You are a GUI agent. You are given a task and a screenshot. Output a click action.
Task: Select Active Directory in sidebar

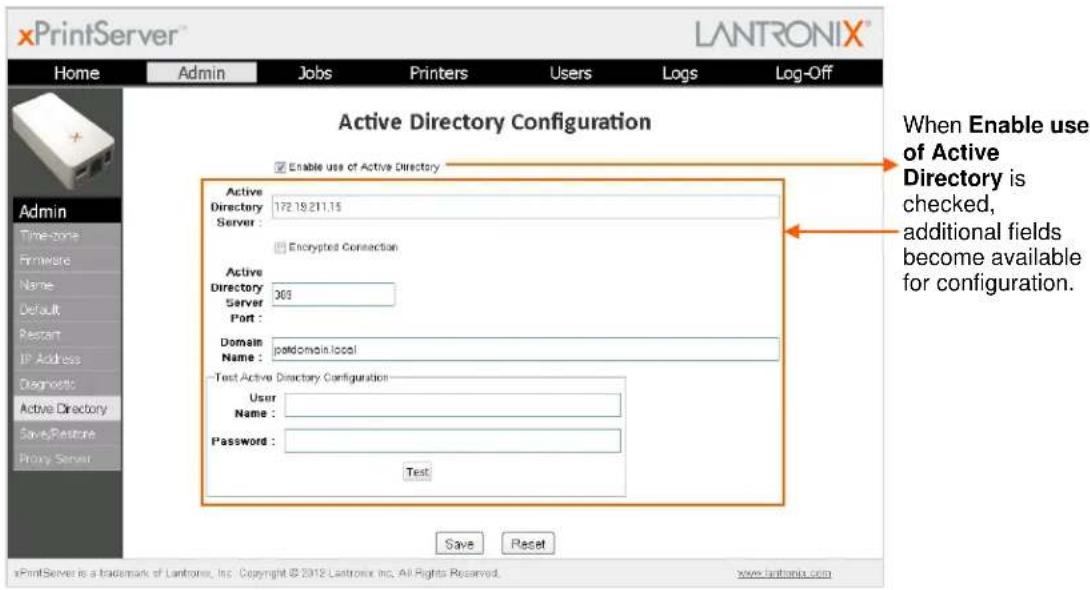tap(67, 409)
